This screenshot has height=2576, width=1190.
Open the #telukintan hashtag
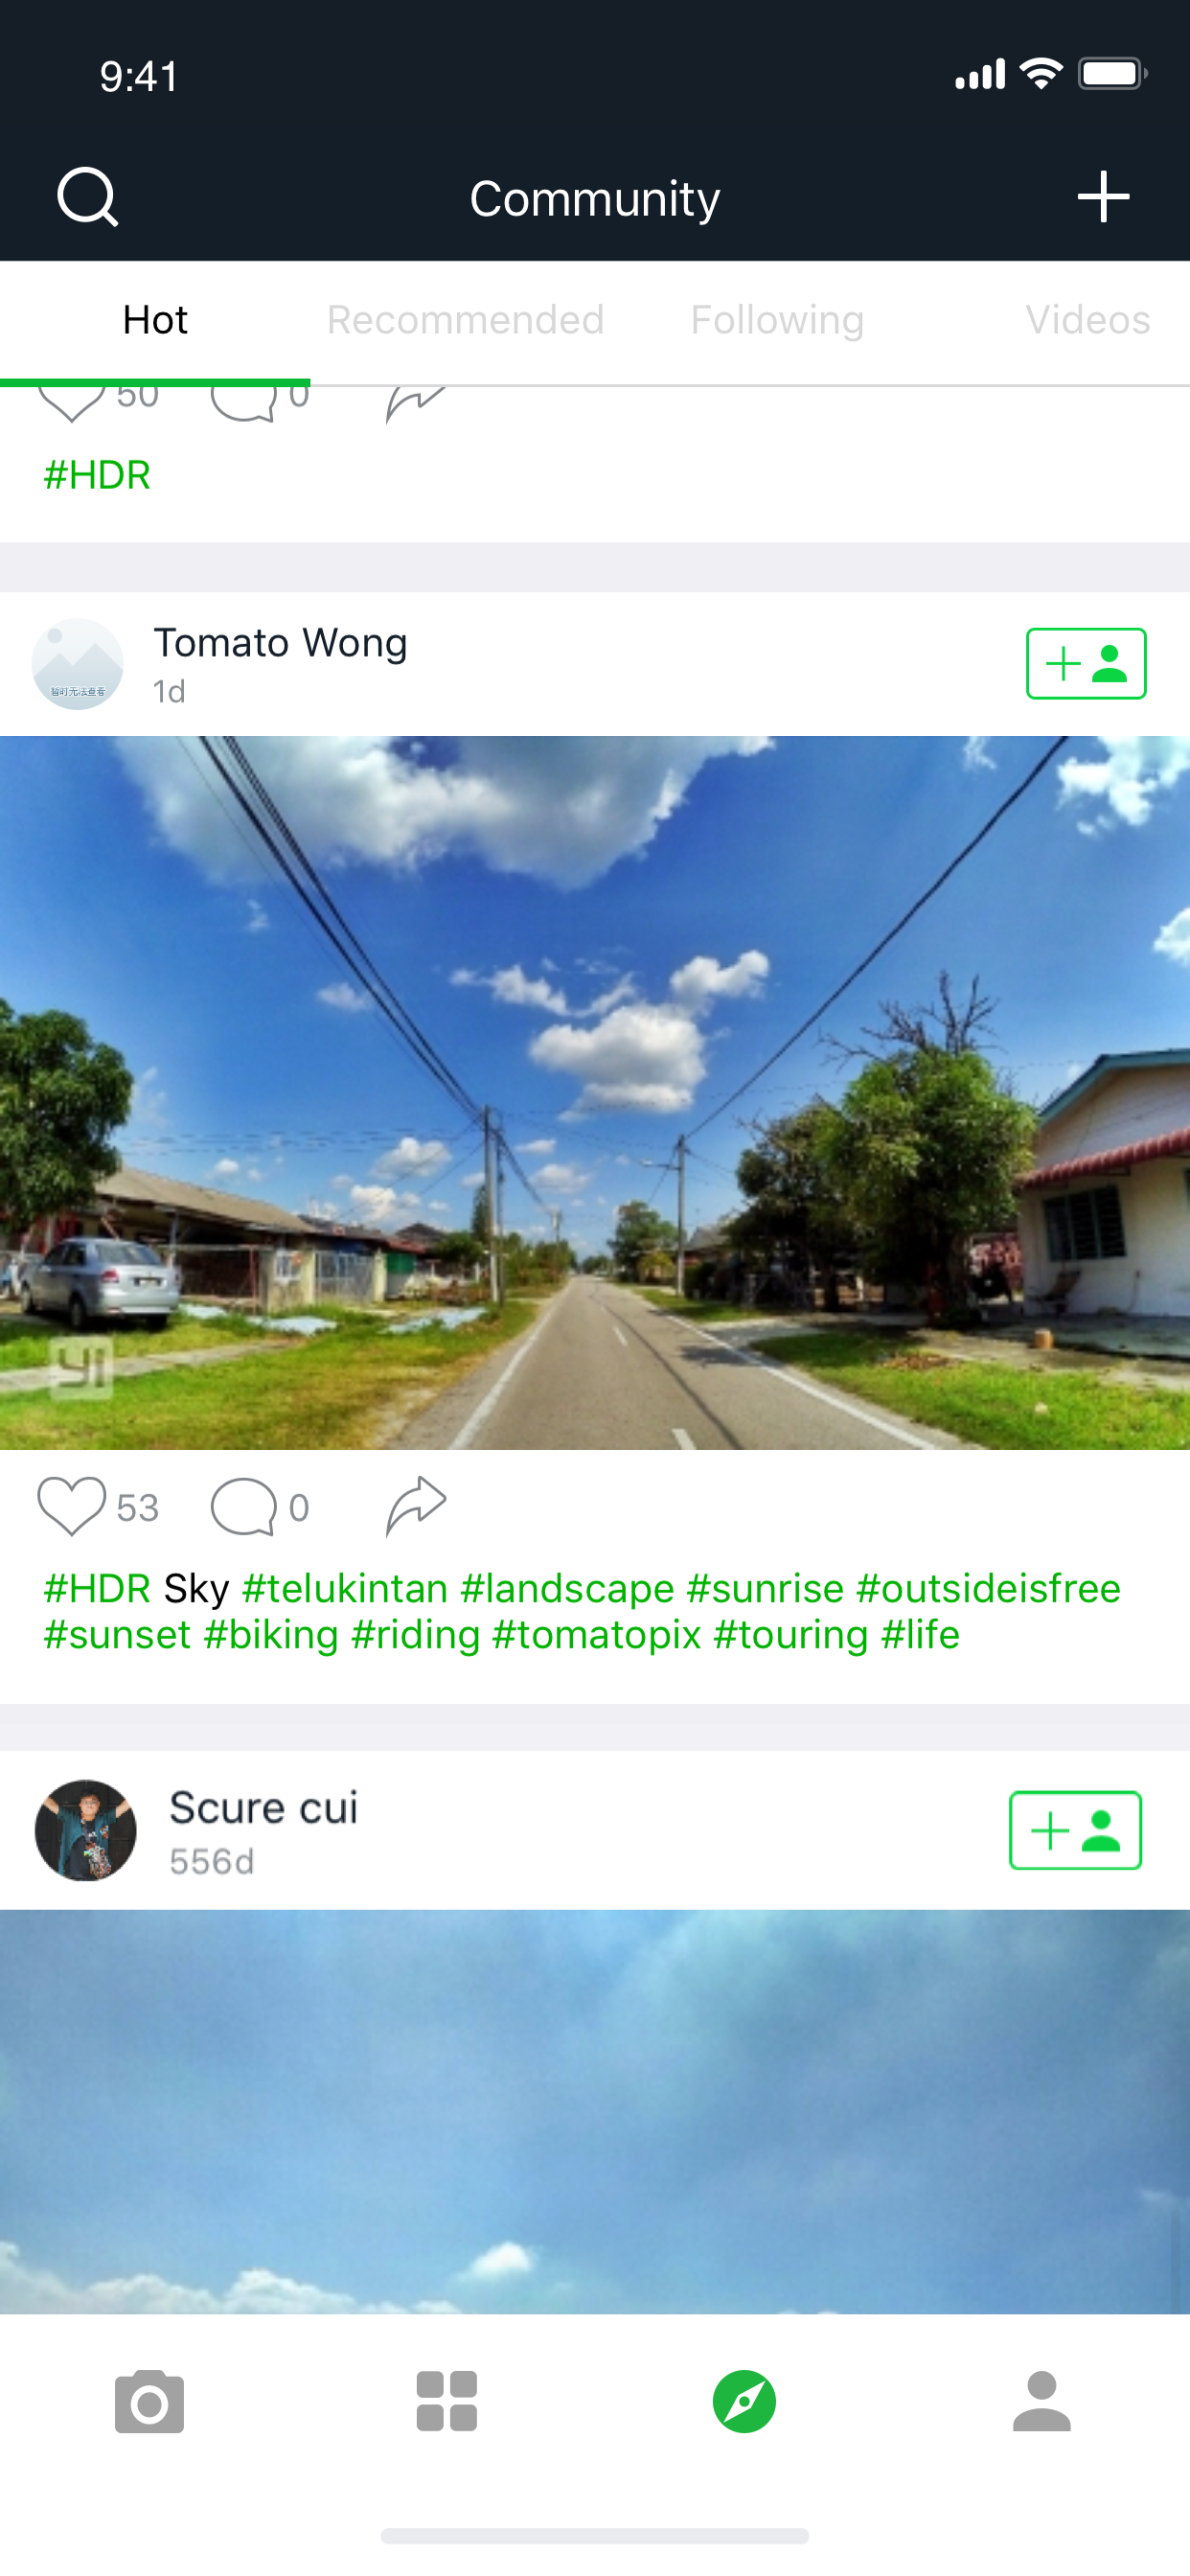pyautogui.click(x=344, y=1588)
